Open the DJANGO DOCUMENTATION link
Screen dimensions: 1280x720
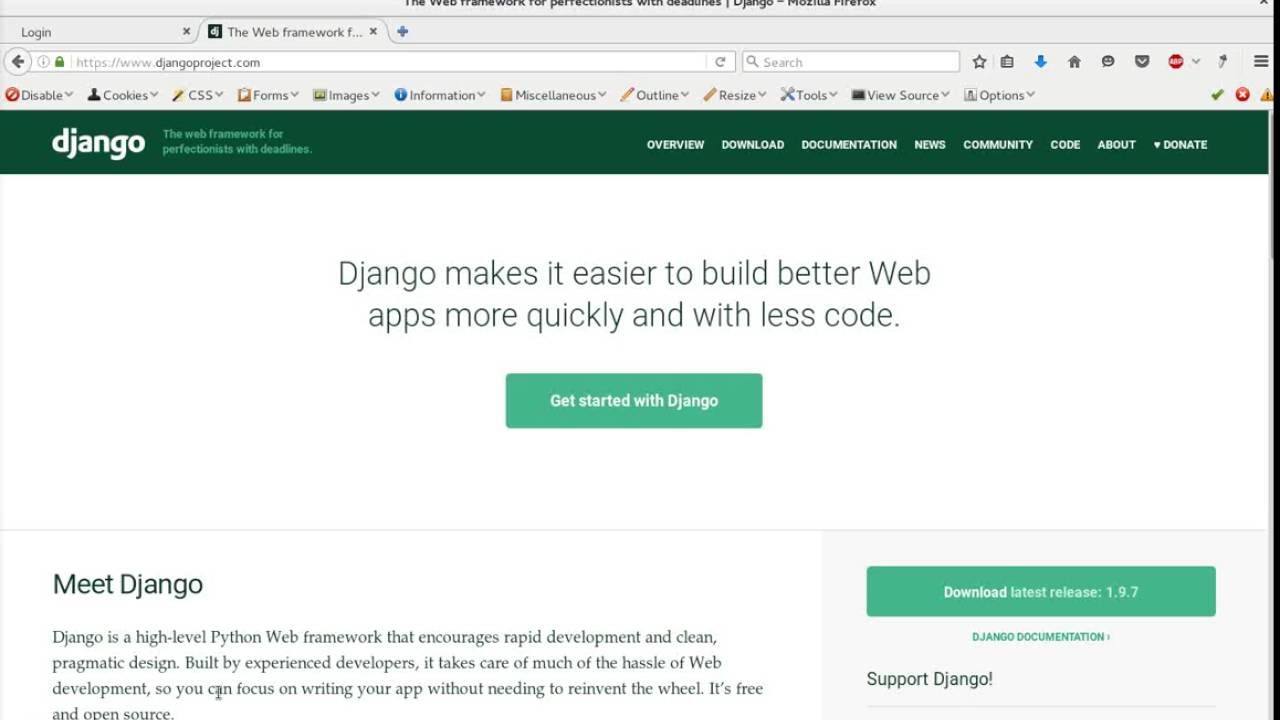pyautogui.click(x=1041, y=636)
